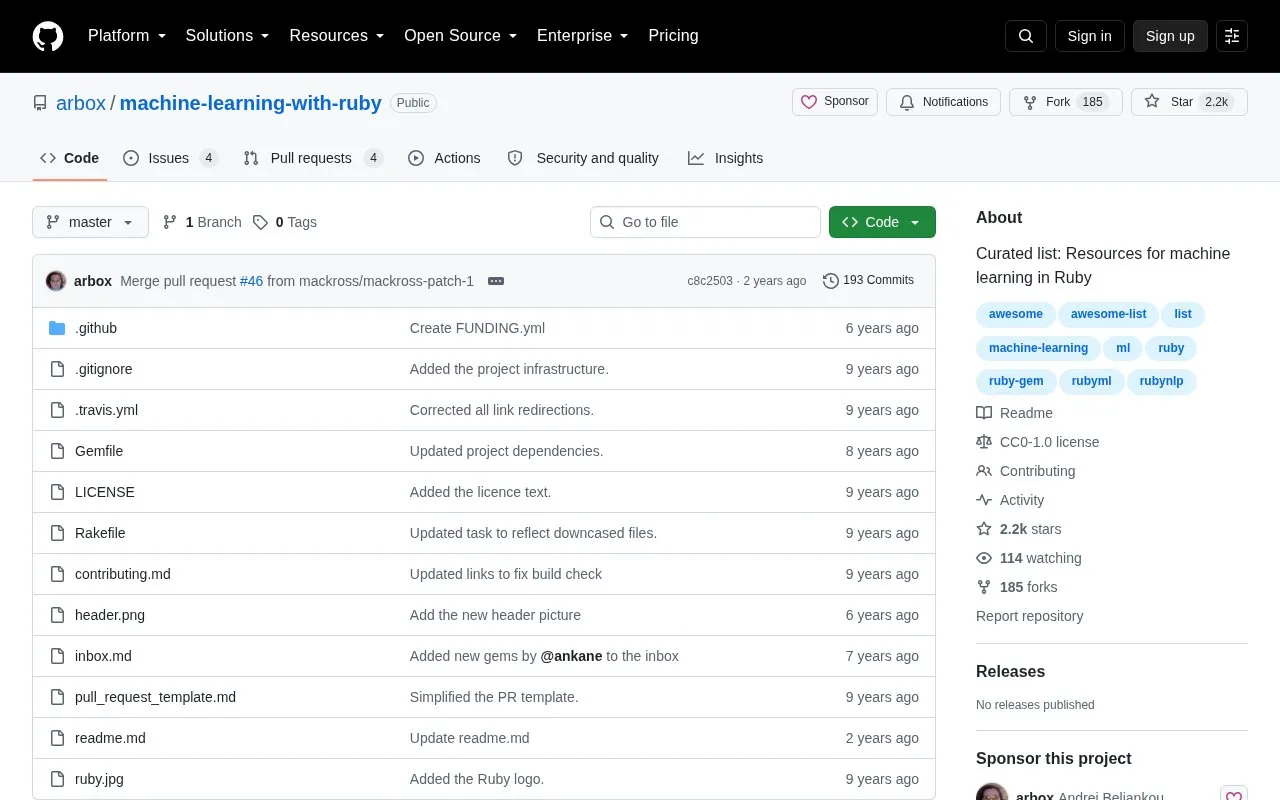The height and width of the screenshot is (800, 1280).
Task: Open the appearance settings icon in the header
Action: tap(1232, 36)
